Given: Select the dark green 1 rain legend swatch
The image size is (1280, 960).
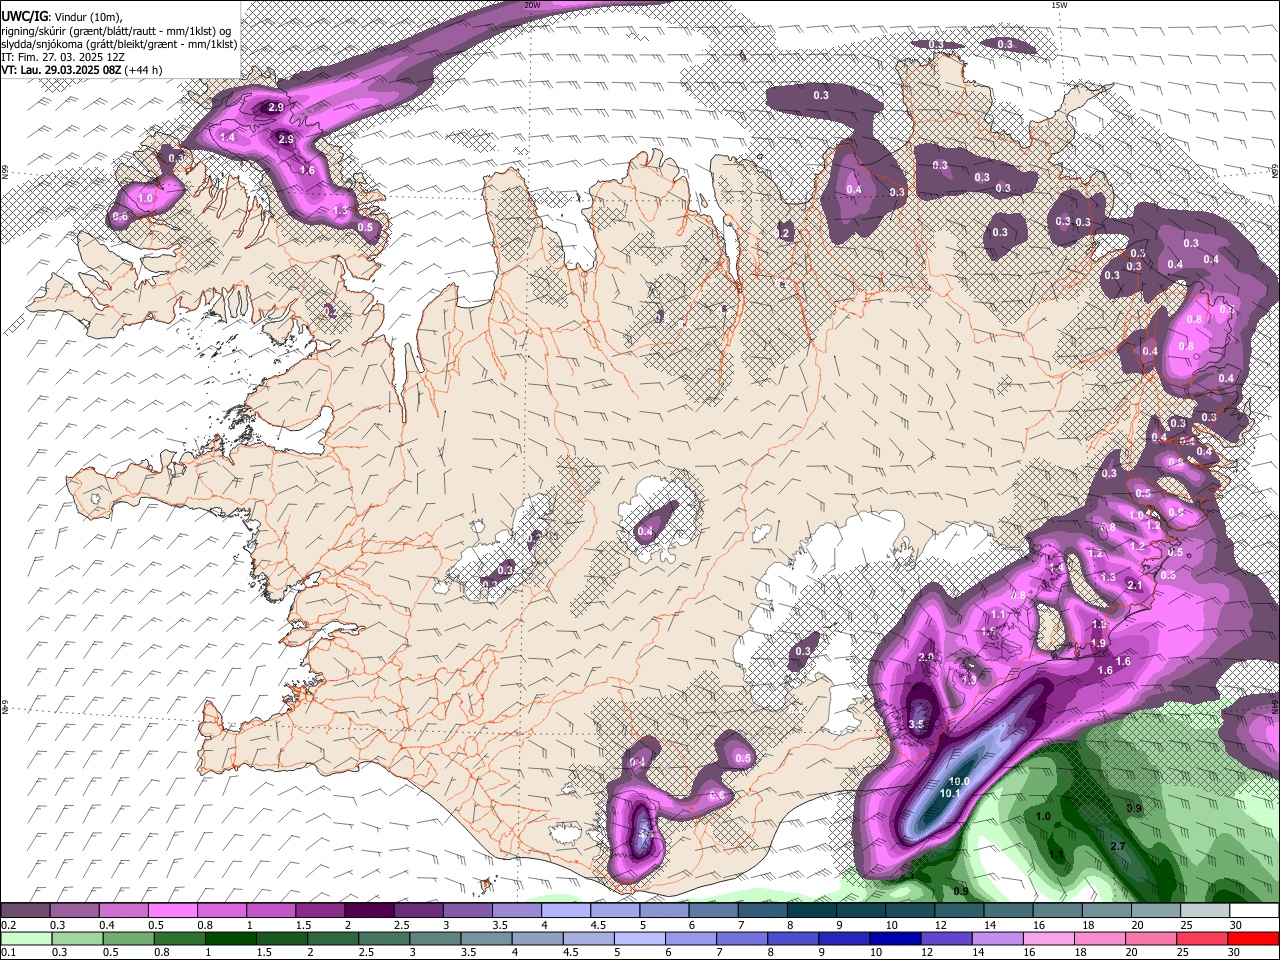Looking at the screenshot, I should point(229,939).
